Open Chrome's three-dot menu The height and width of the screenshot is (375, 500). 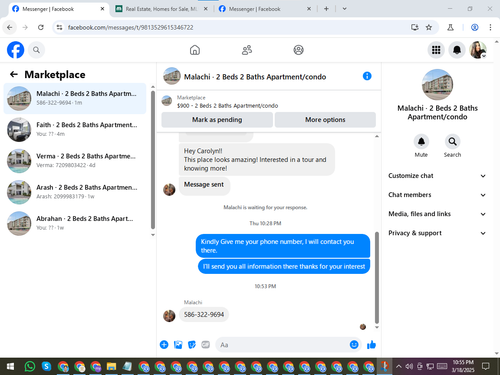pyautogui.click(x=490, y=27)
